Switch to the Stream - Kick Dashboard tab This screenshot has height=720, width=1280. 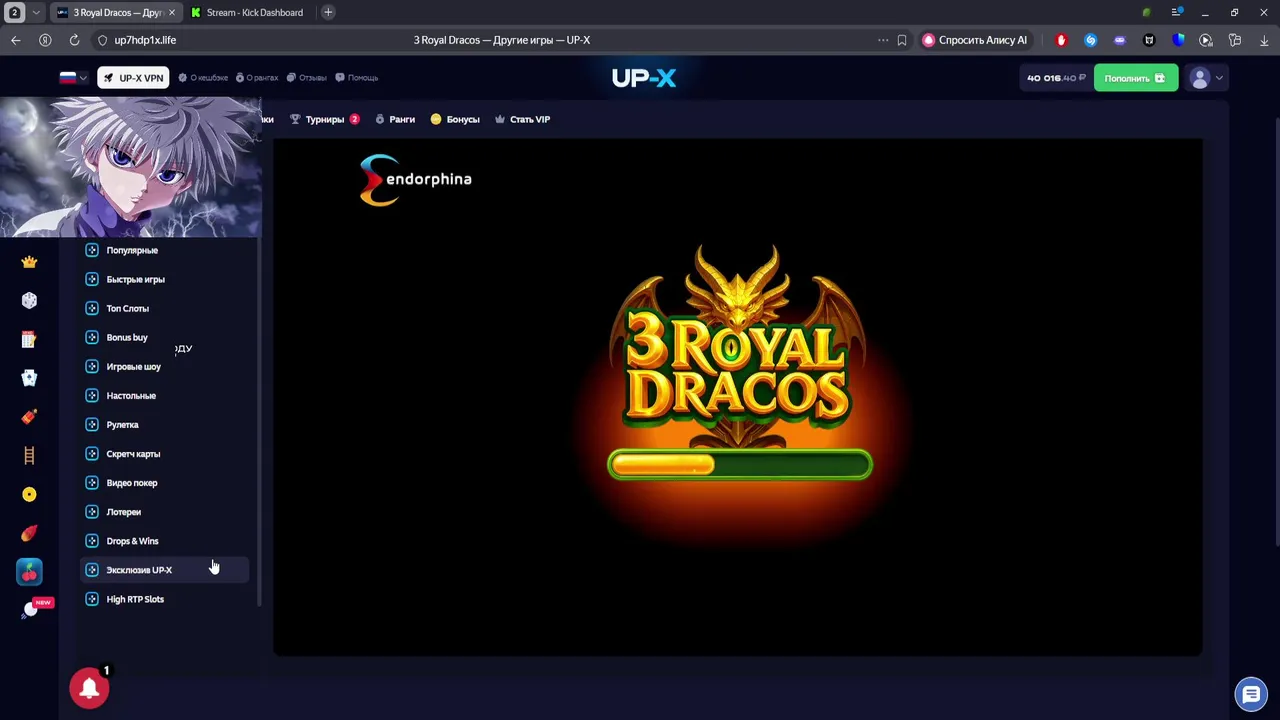(x=248, y=13)
